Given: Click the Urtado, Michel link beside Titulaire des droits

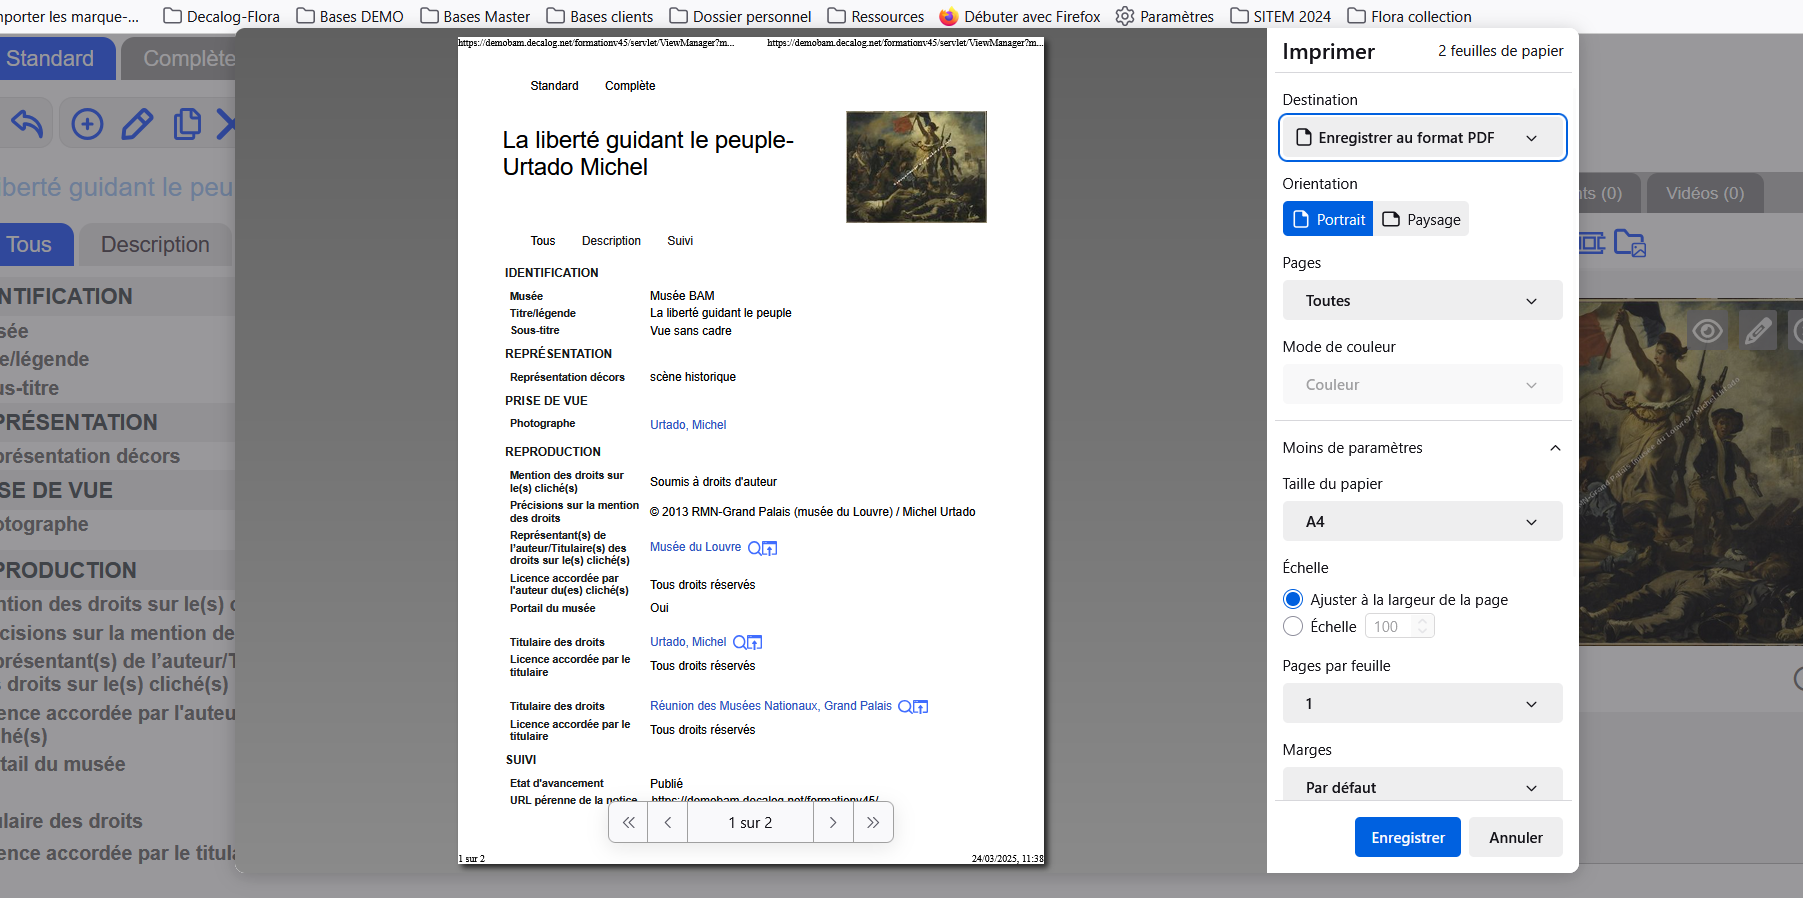Looking at the screenshot, I should [x=688, y=642].
